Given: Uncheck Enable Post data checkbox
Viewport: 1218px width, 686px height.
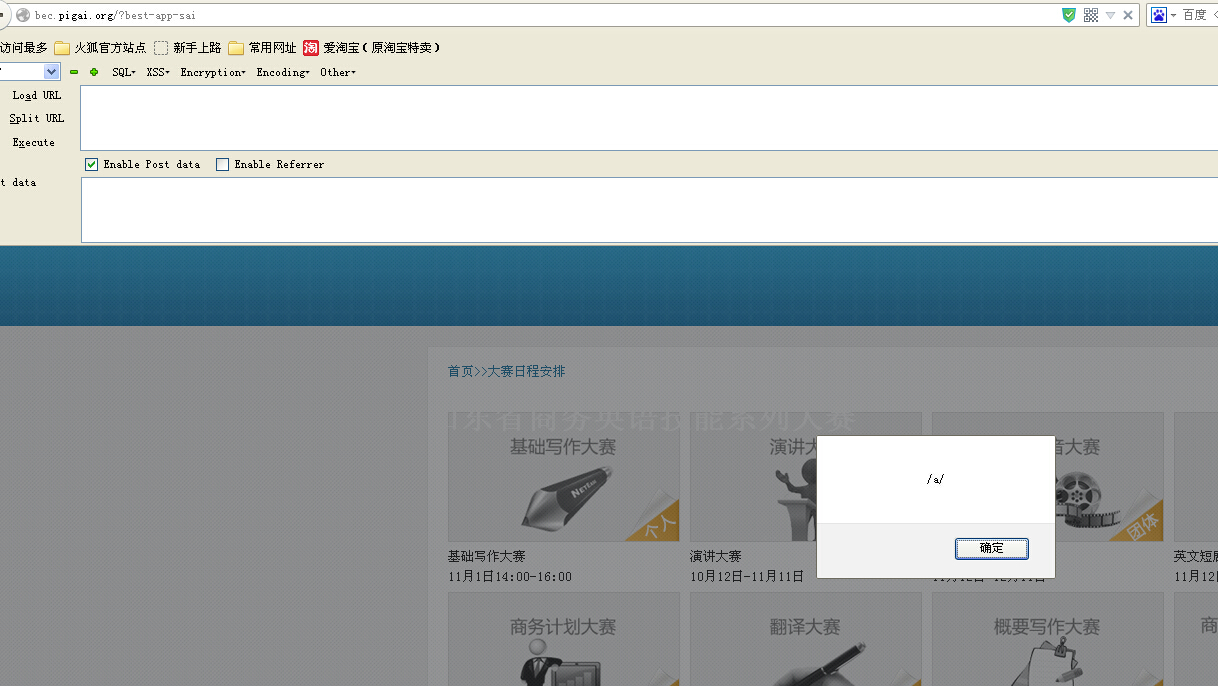Looking at the screenshot, I should 92,164.
